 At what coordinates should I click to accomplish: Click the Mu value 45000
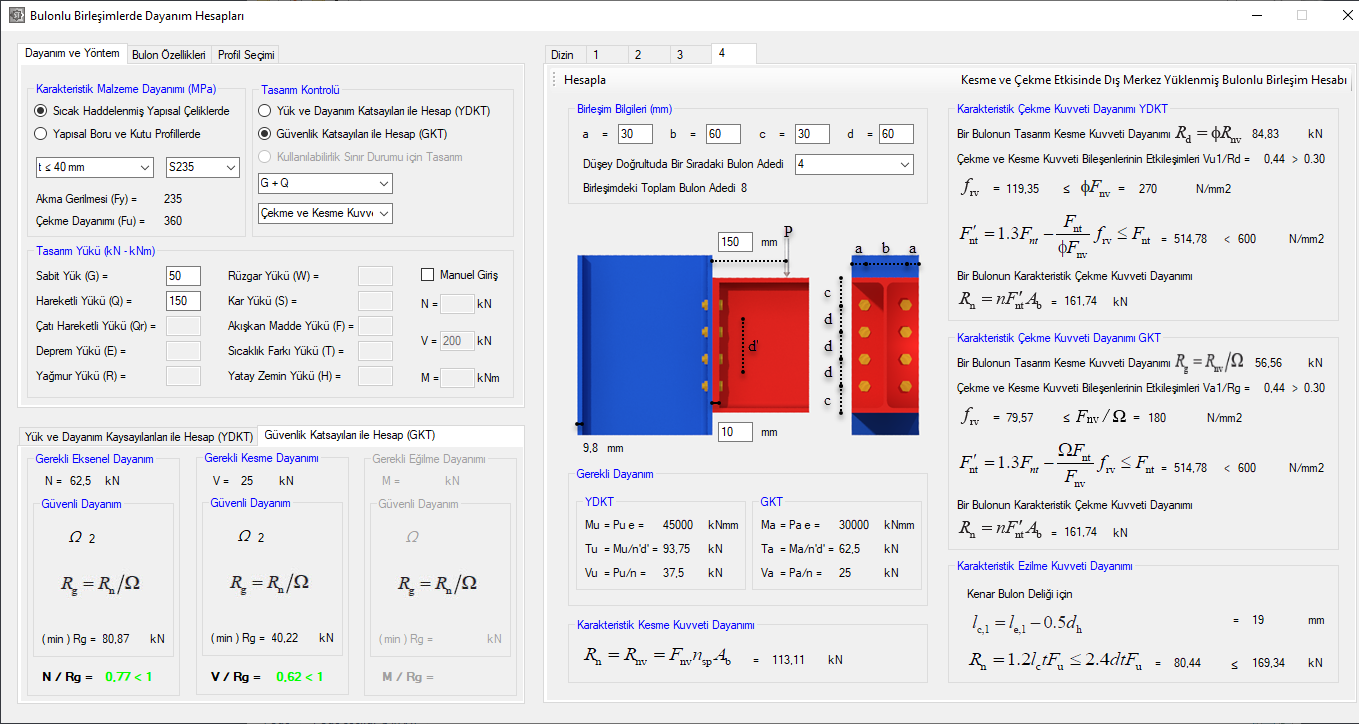point(677,524)
